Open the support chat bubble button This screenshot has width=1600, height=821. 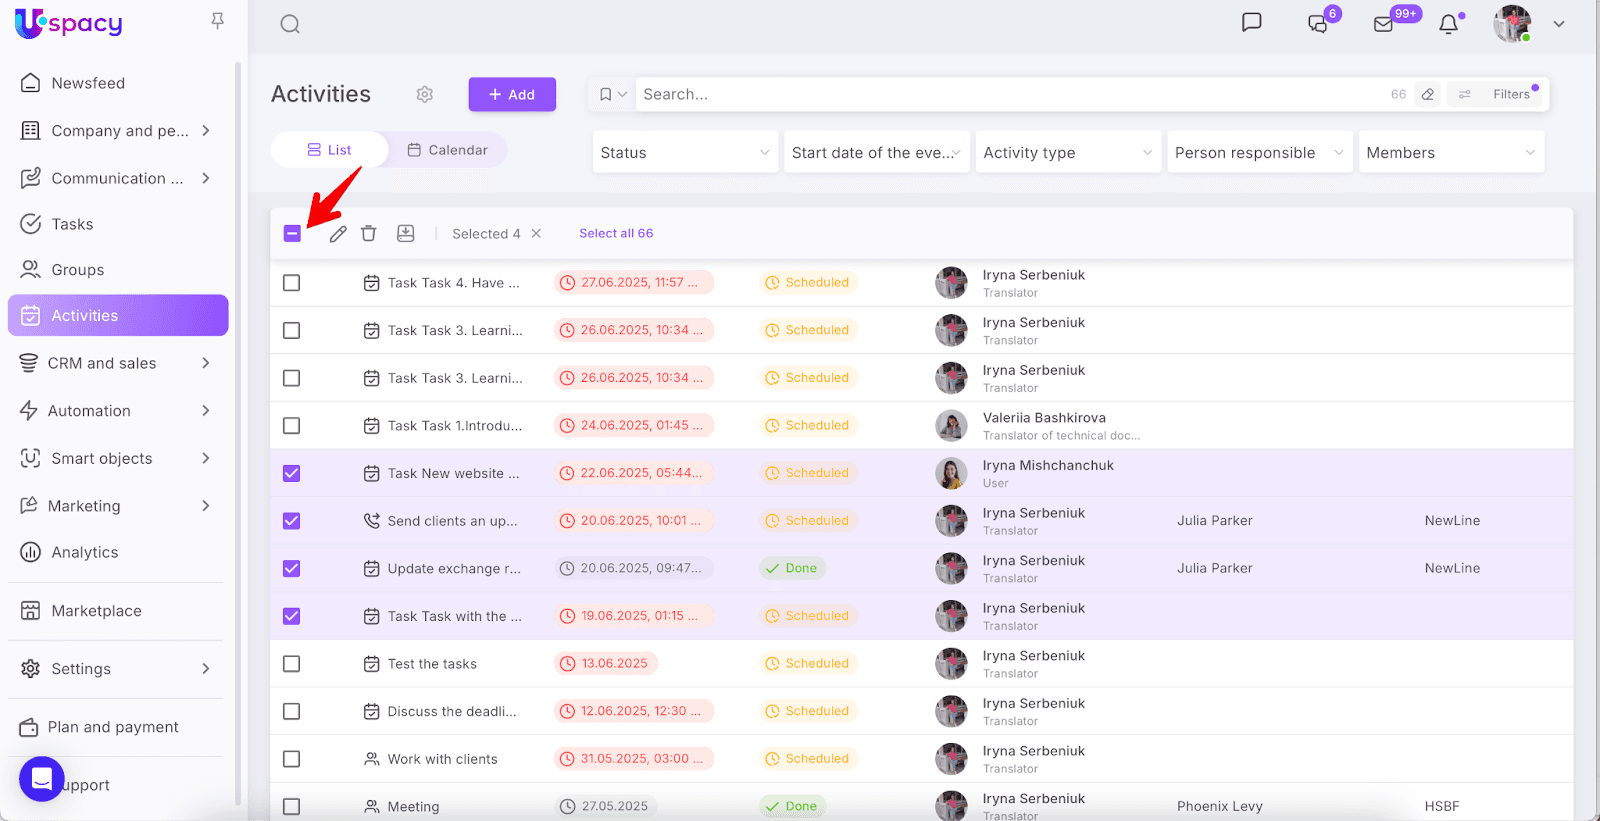(42, 778)
